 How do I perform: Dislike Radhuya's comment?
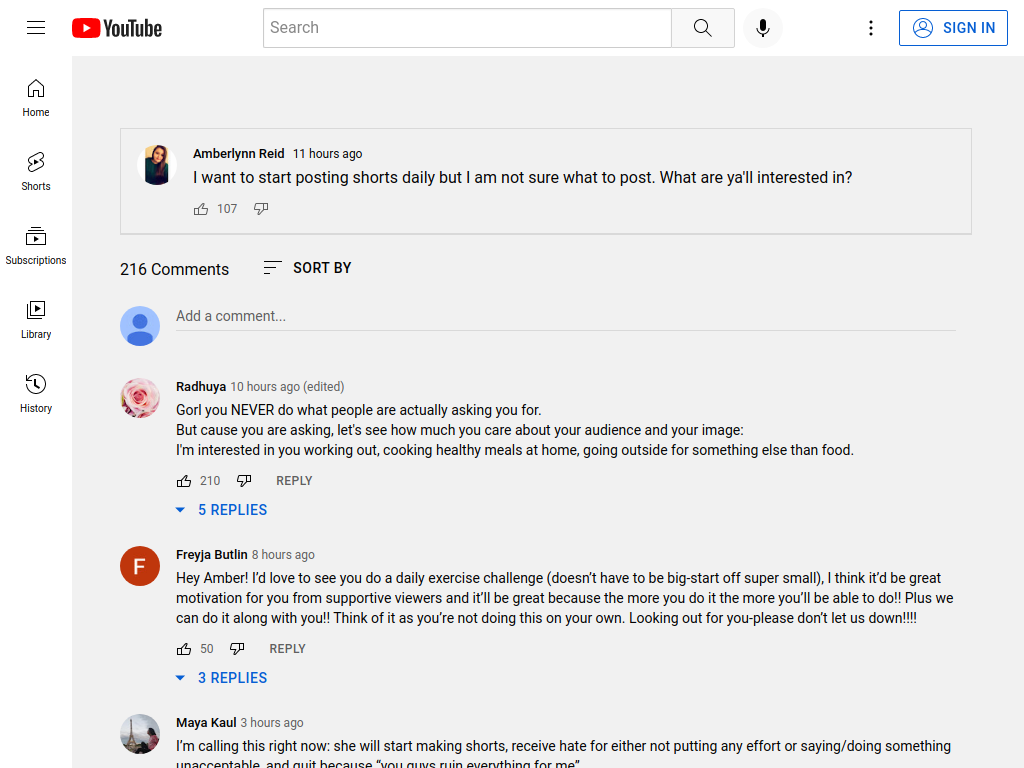(244, 481)
